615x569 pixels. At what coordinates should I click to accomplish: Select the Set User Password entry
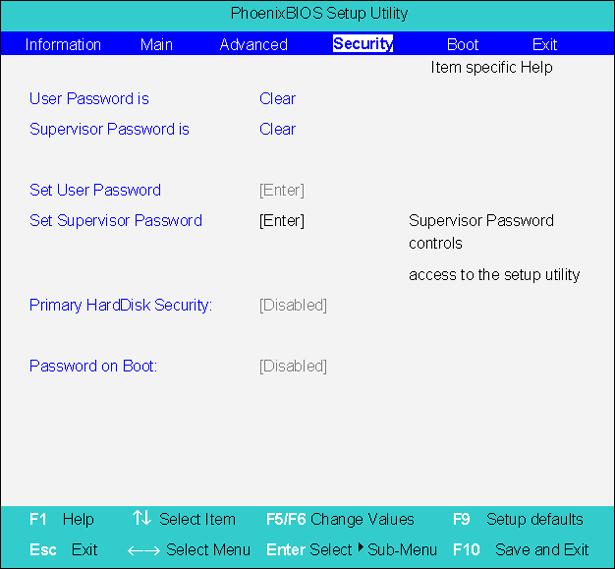95,190
